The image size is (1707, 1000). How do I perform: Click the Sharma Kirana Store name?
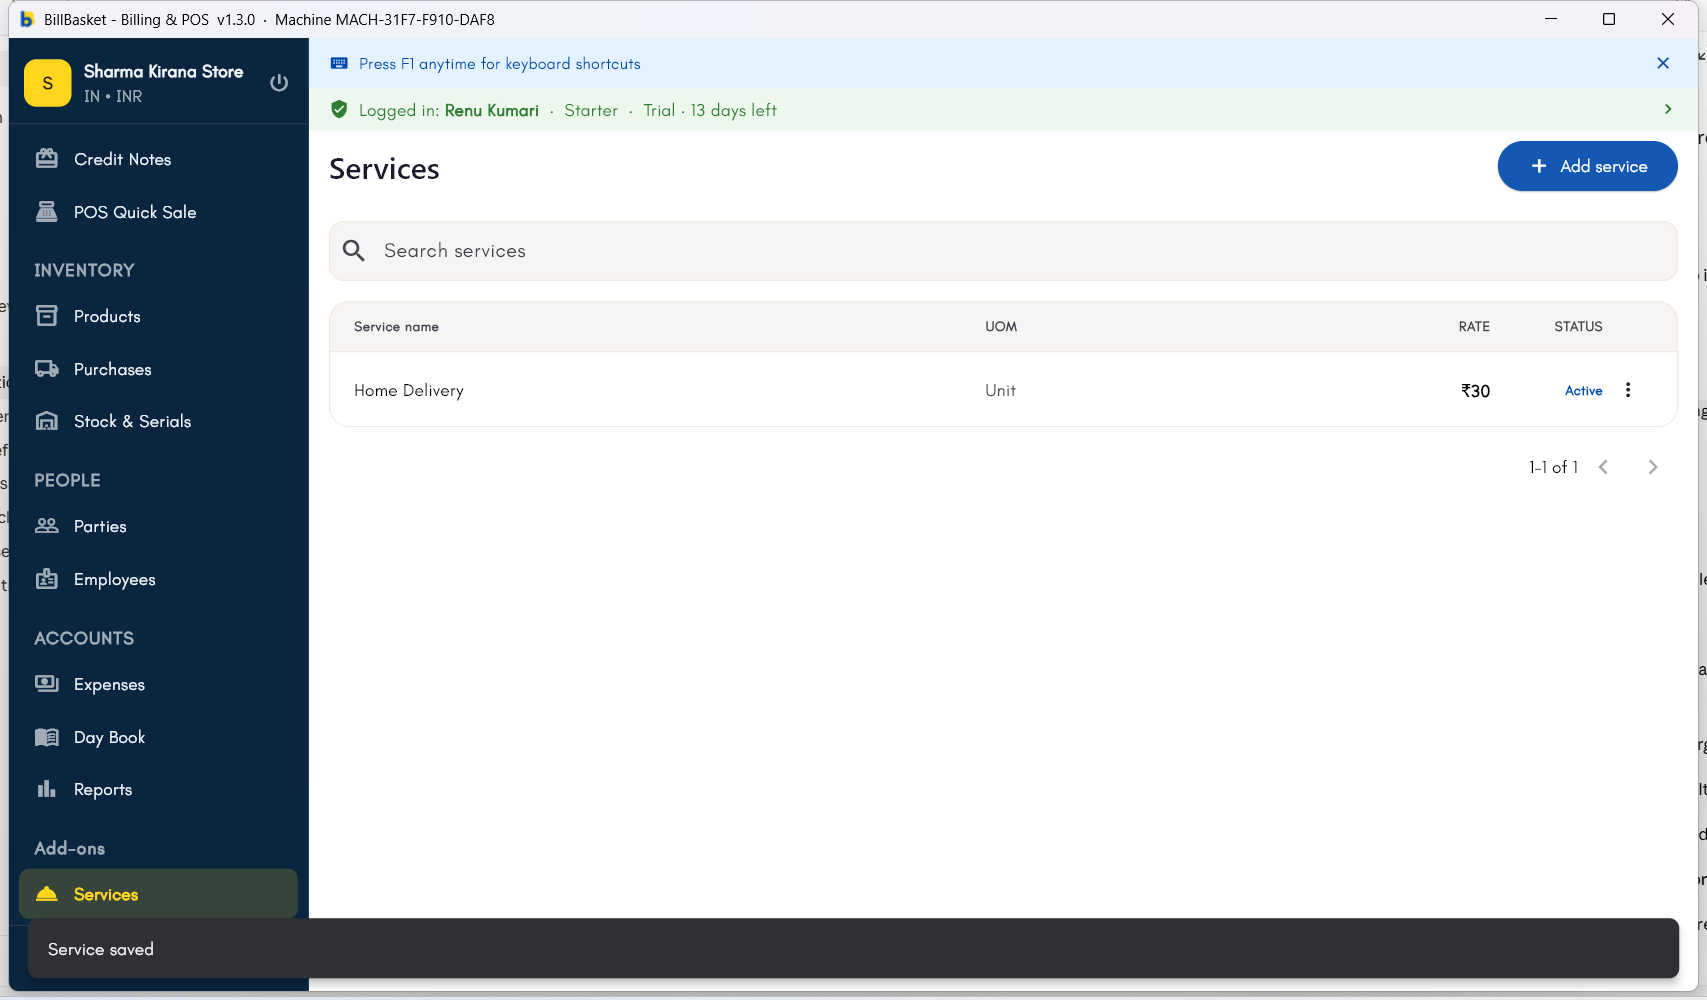(x=163, y=71)
